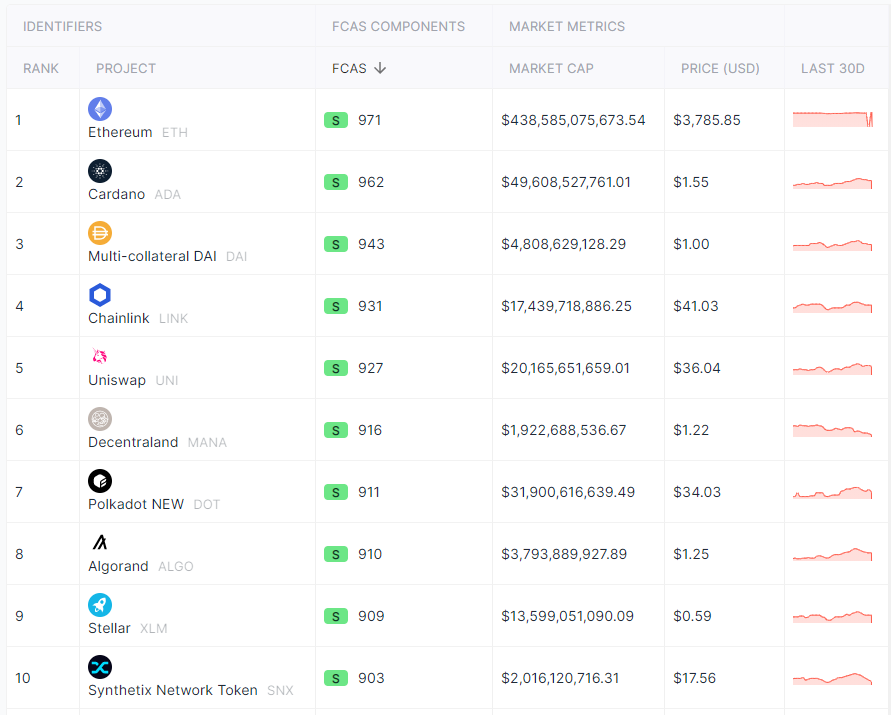Click the Stellar rocket logo icon
The width and height of the screenshot is (891, 715).
click(100, 605)
